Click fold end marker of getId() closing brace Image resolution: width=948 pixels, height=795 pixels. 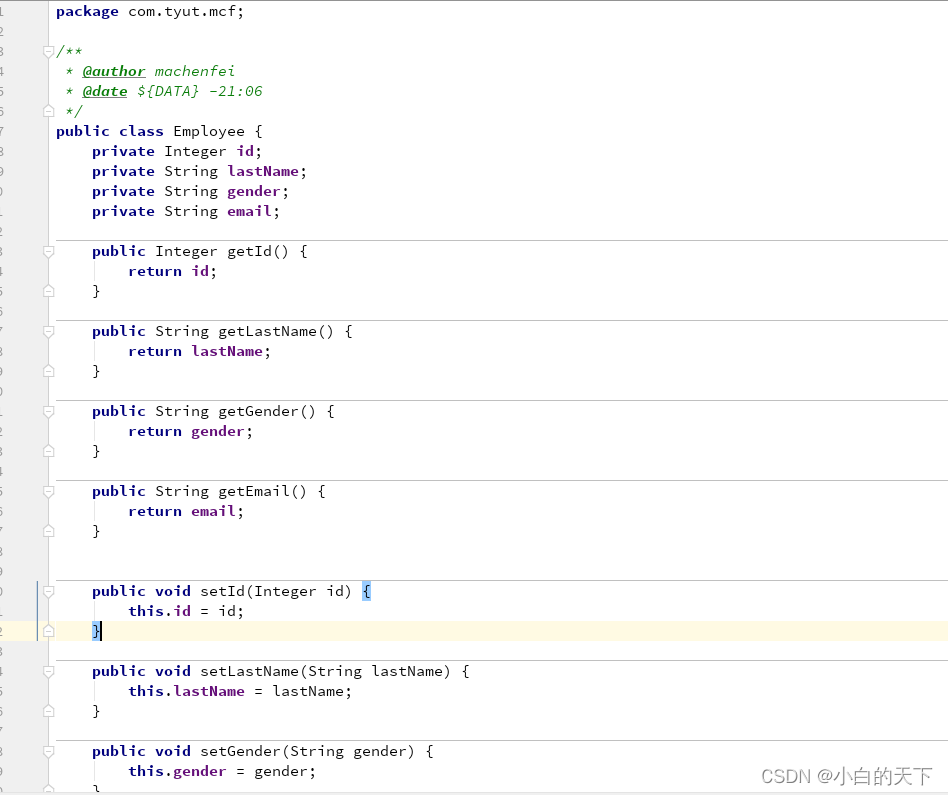pyautogui.click(x=49, y=291)
